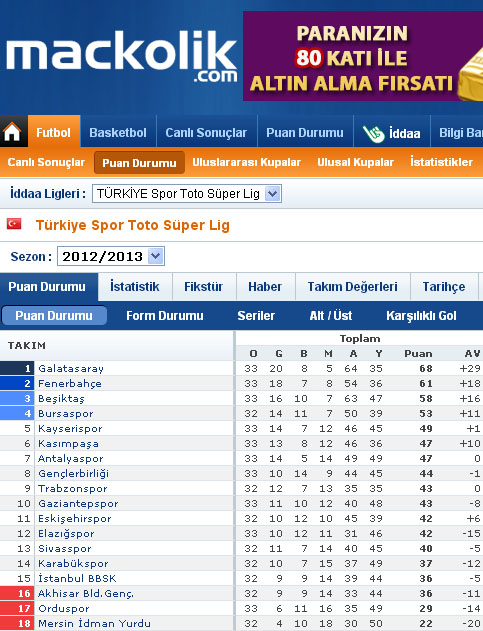Go to Ulusal Kupalar section
Image resolution: width=483 pixels, height=631 pixels.
coord(355,162)
